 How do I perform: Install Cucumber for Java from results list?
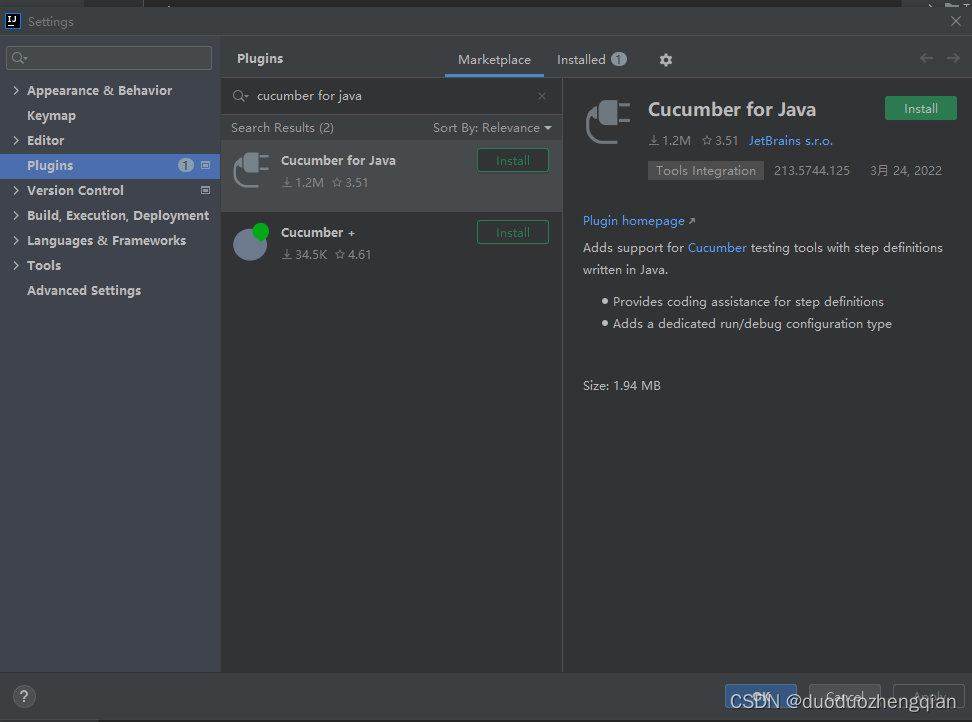coord(513,161)
